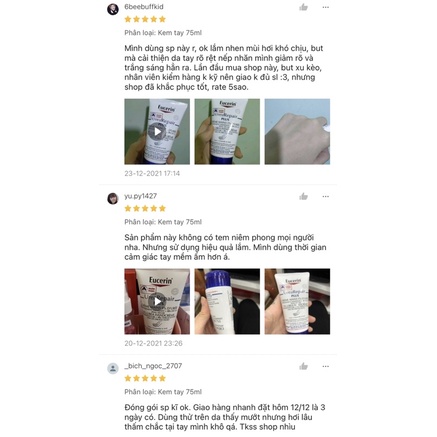Select the five-star rating under yu.py1427

145,209
